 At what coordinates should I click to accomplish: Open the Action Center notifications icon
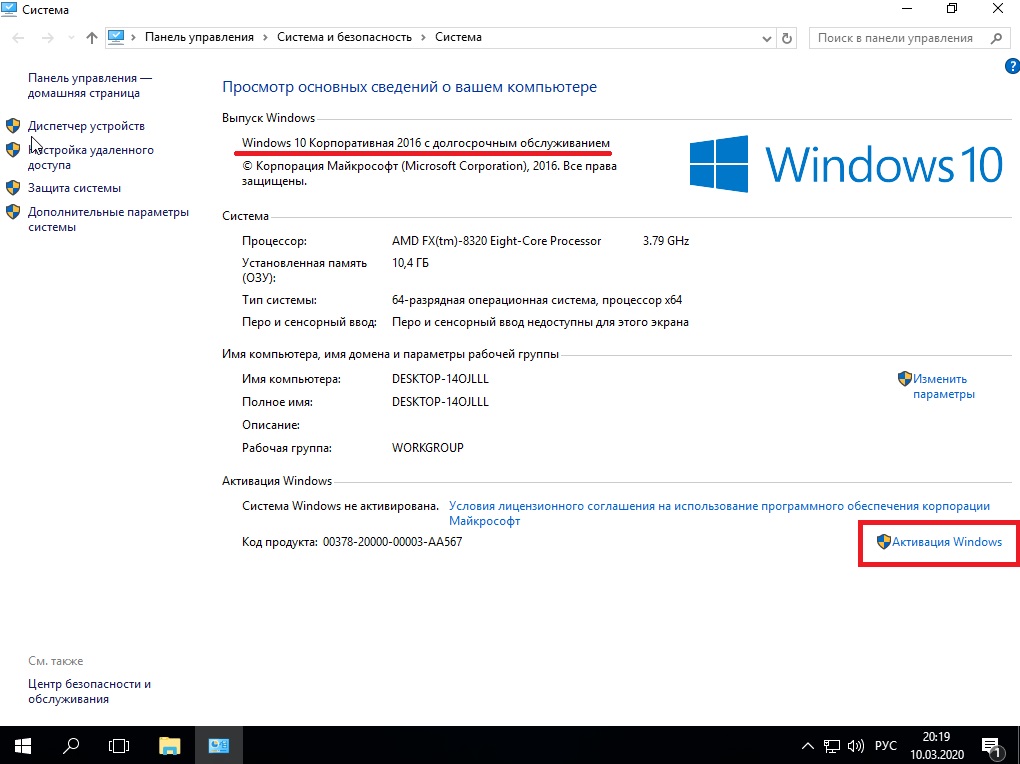[x=991, y=746]
